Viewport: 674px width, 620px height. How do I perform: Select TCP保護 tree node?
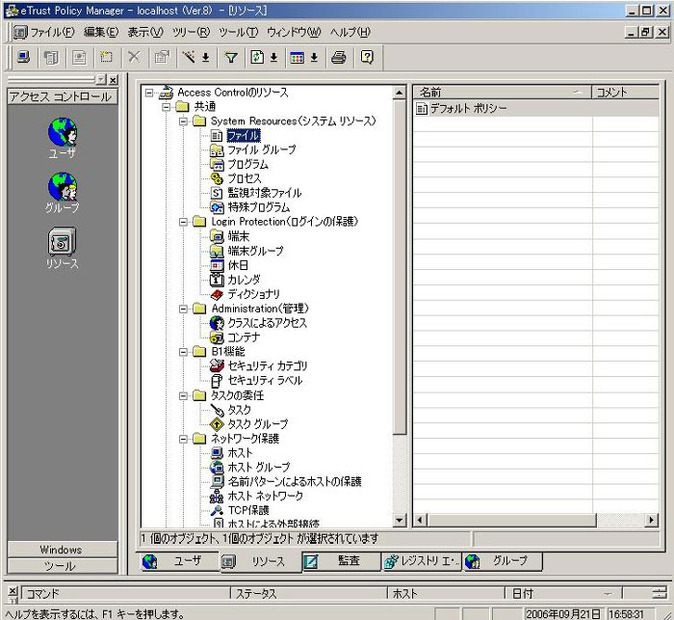pos(248,510)
